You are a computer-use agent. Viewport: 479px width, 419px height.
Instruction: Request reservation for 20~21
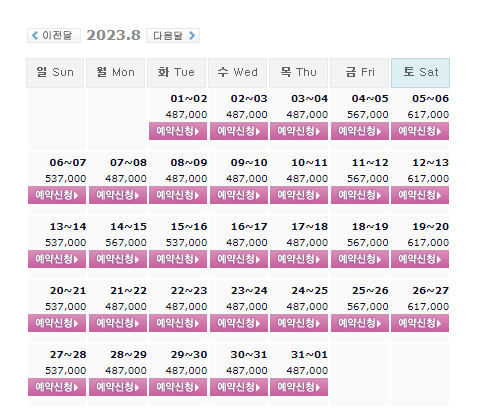point(57,323)
